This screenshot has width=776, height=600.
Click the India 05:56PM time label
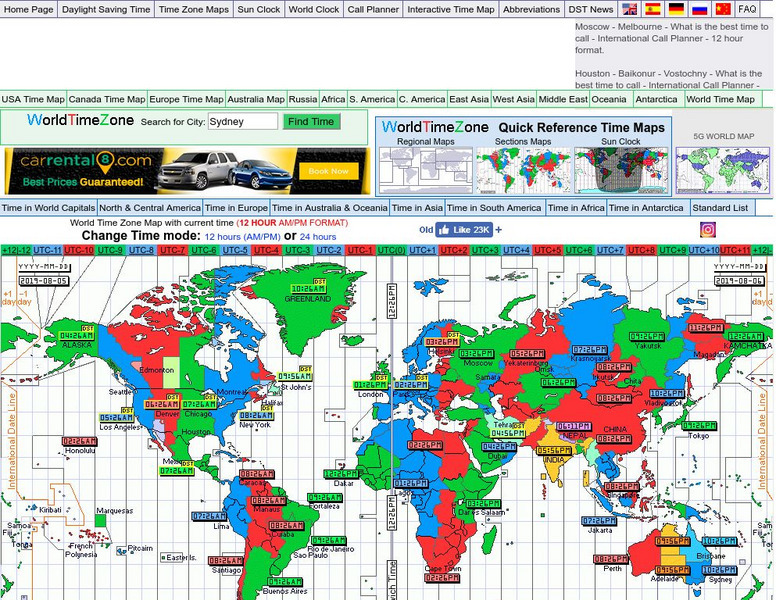(x=554, y=450)
